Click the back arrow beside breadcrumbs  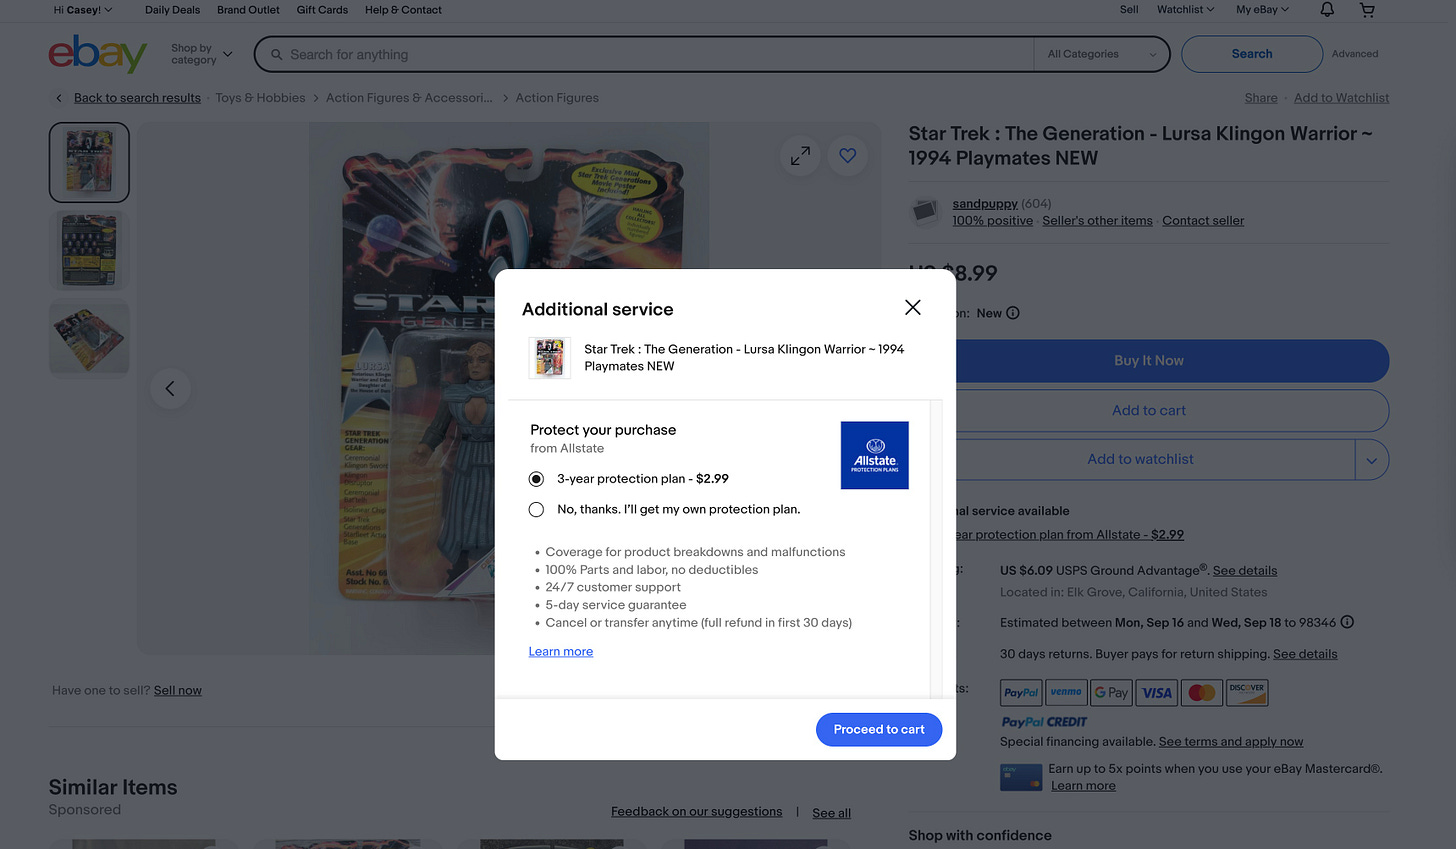tap(59, 98)
